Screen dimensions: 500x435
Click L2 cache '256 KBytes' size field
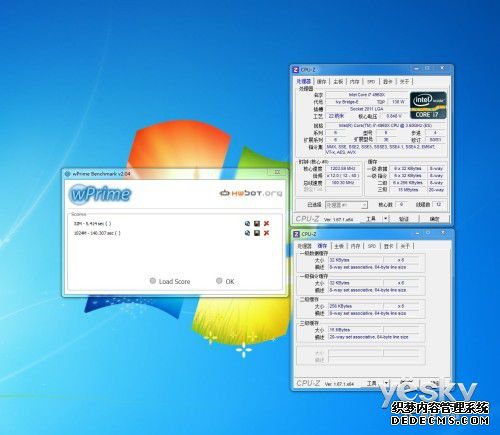356,306
